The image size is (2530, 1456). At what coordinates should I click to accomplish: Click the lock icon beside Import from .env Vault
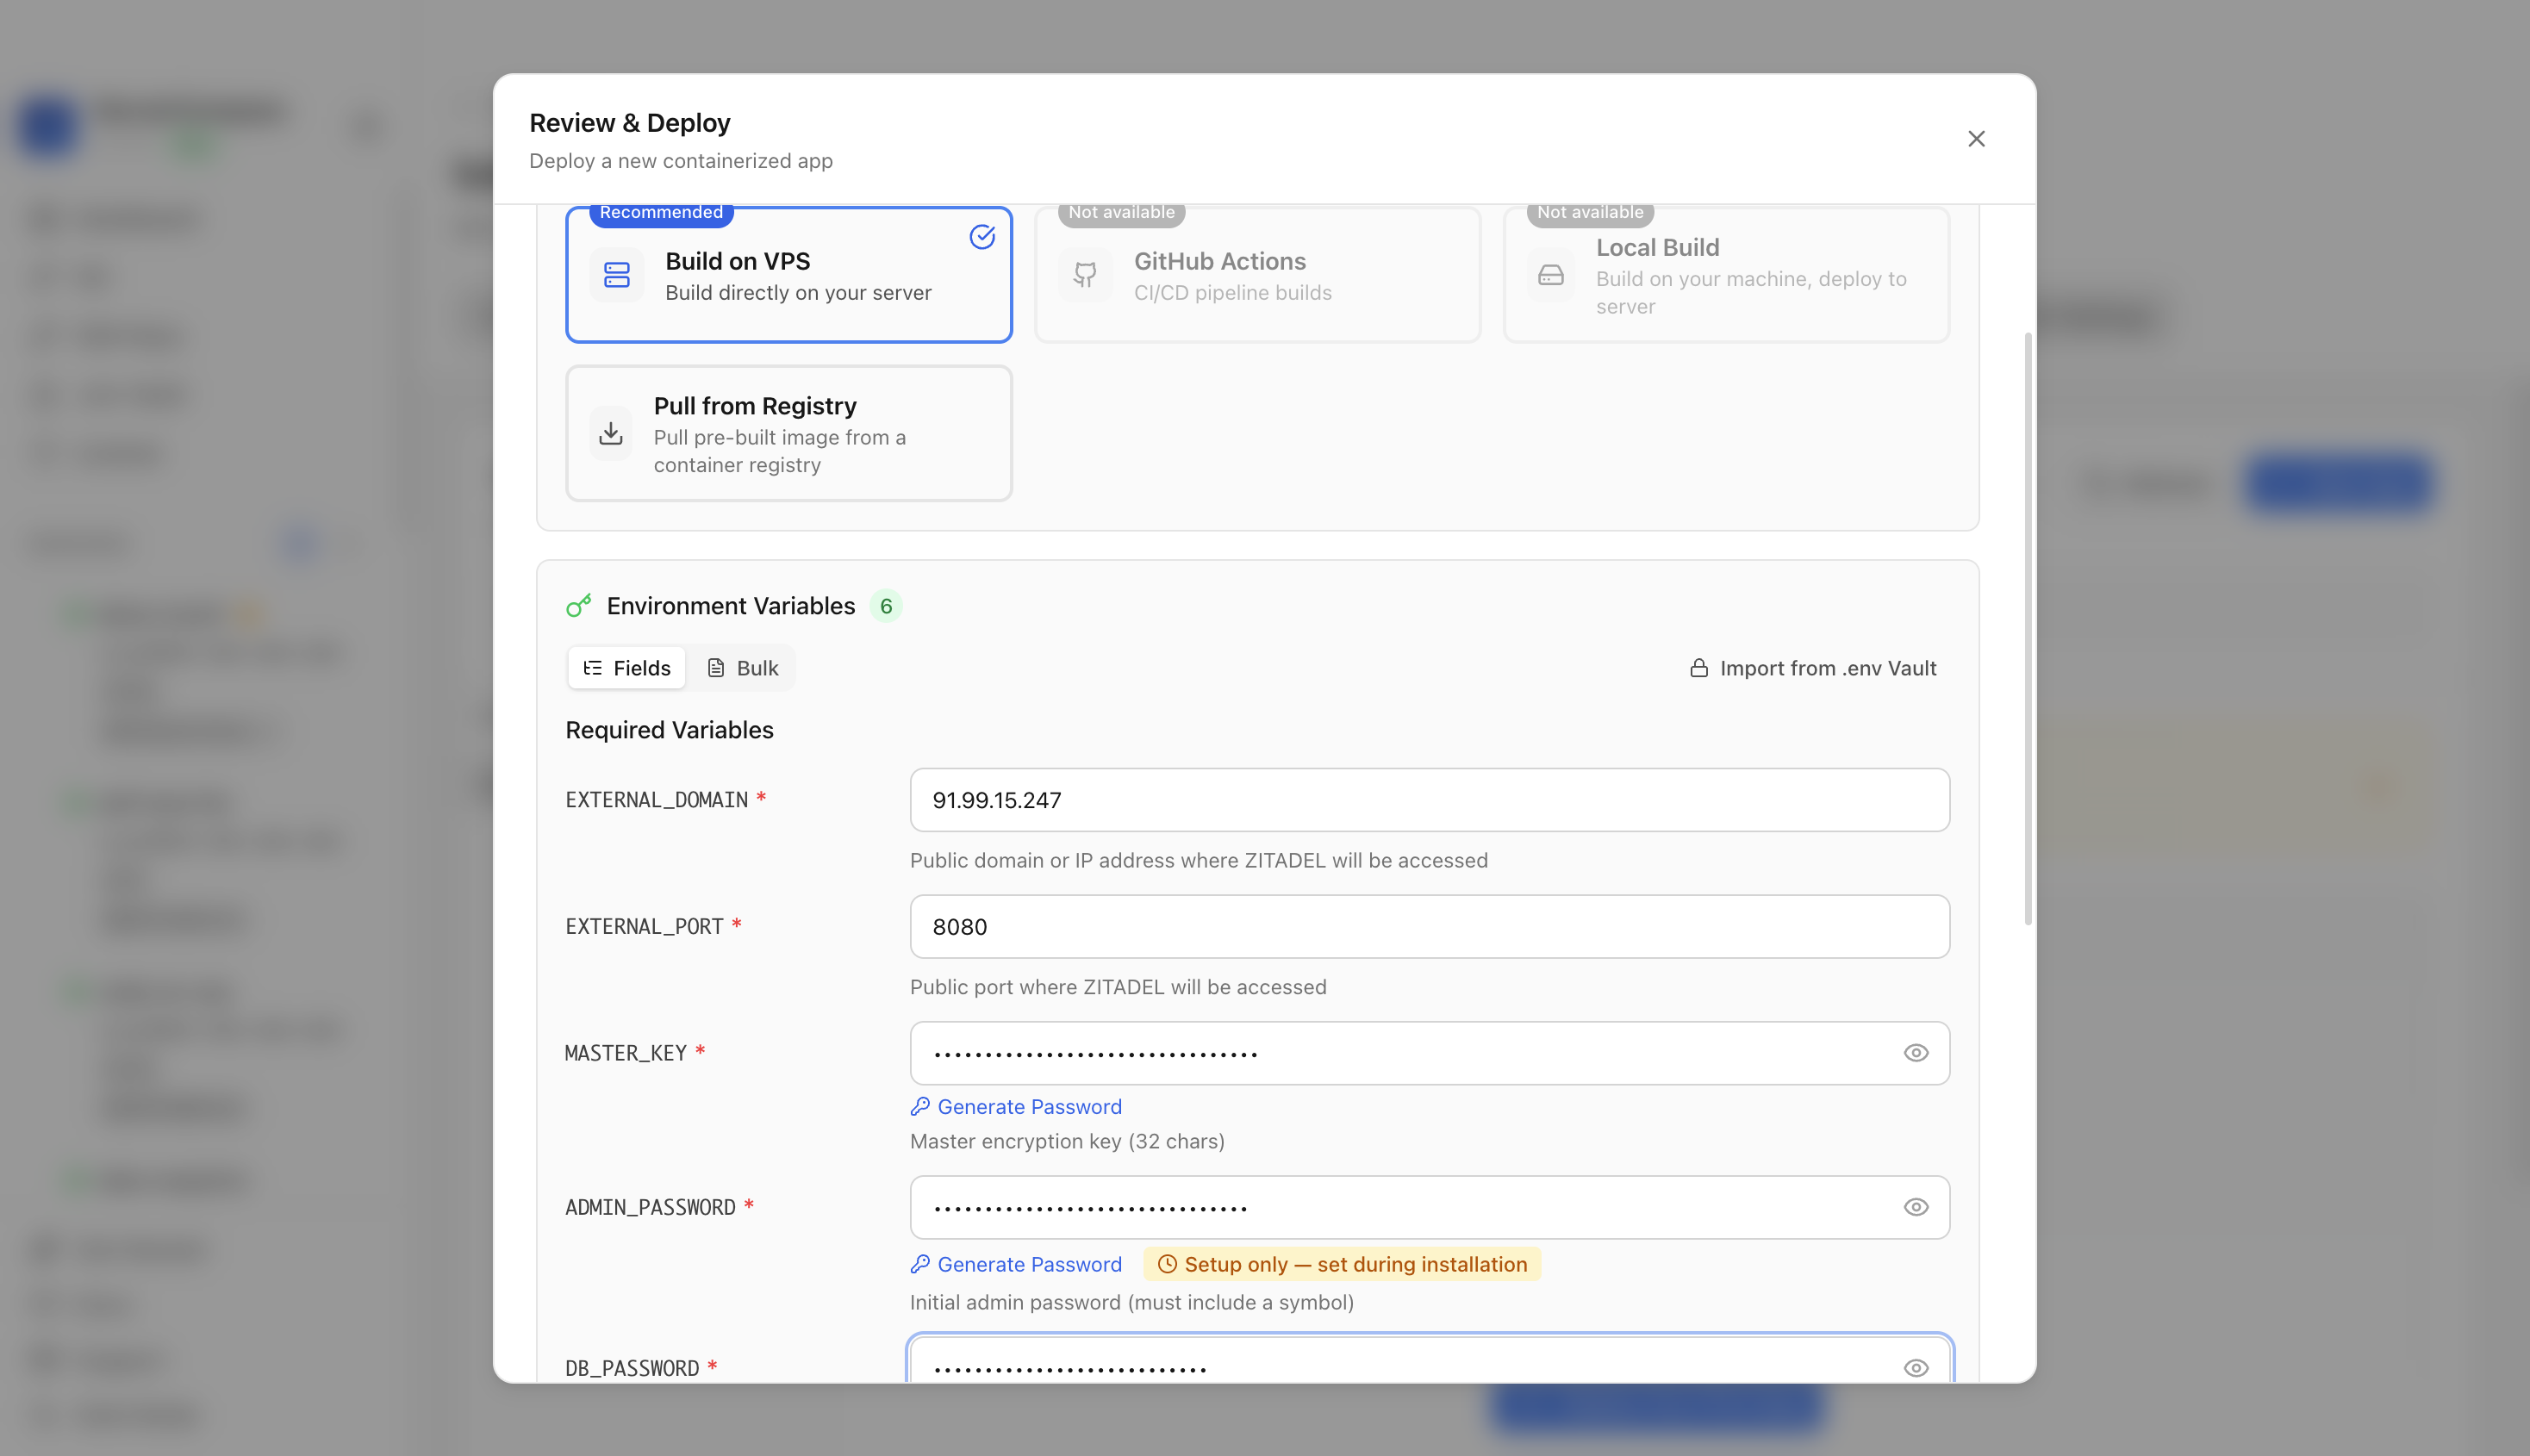1699,668
